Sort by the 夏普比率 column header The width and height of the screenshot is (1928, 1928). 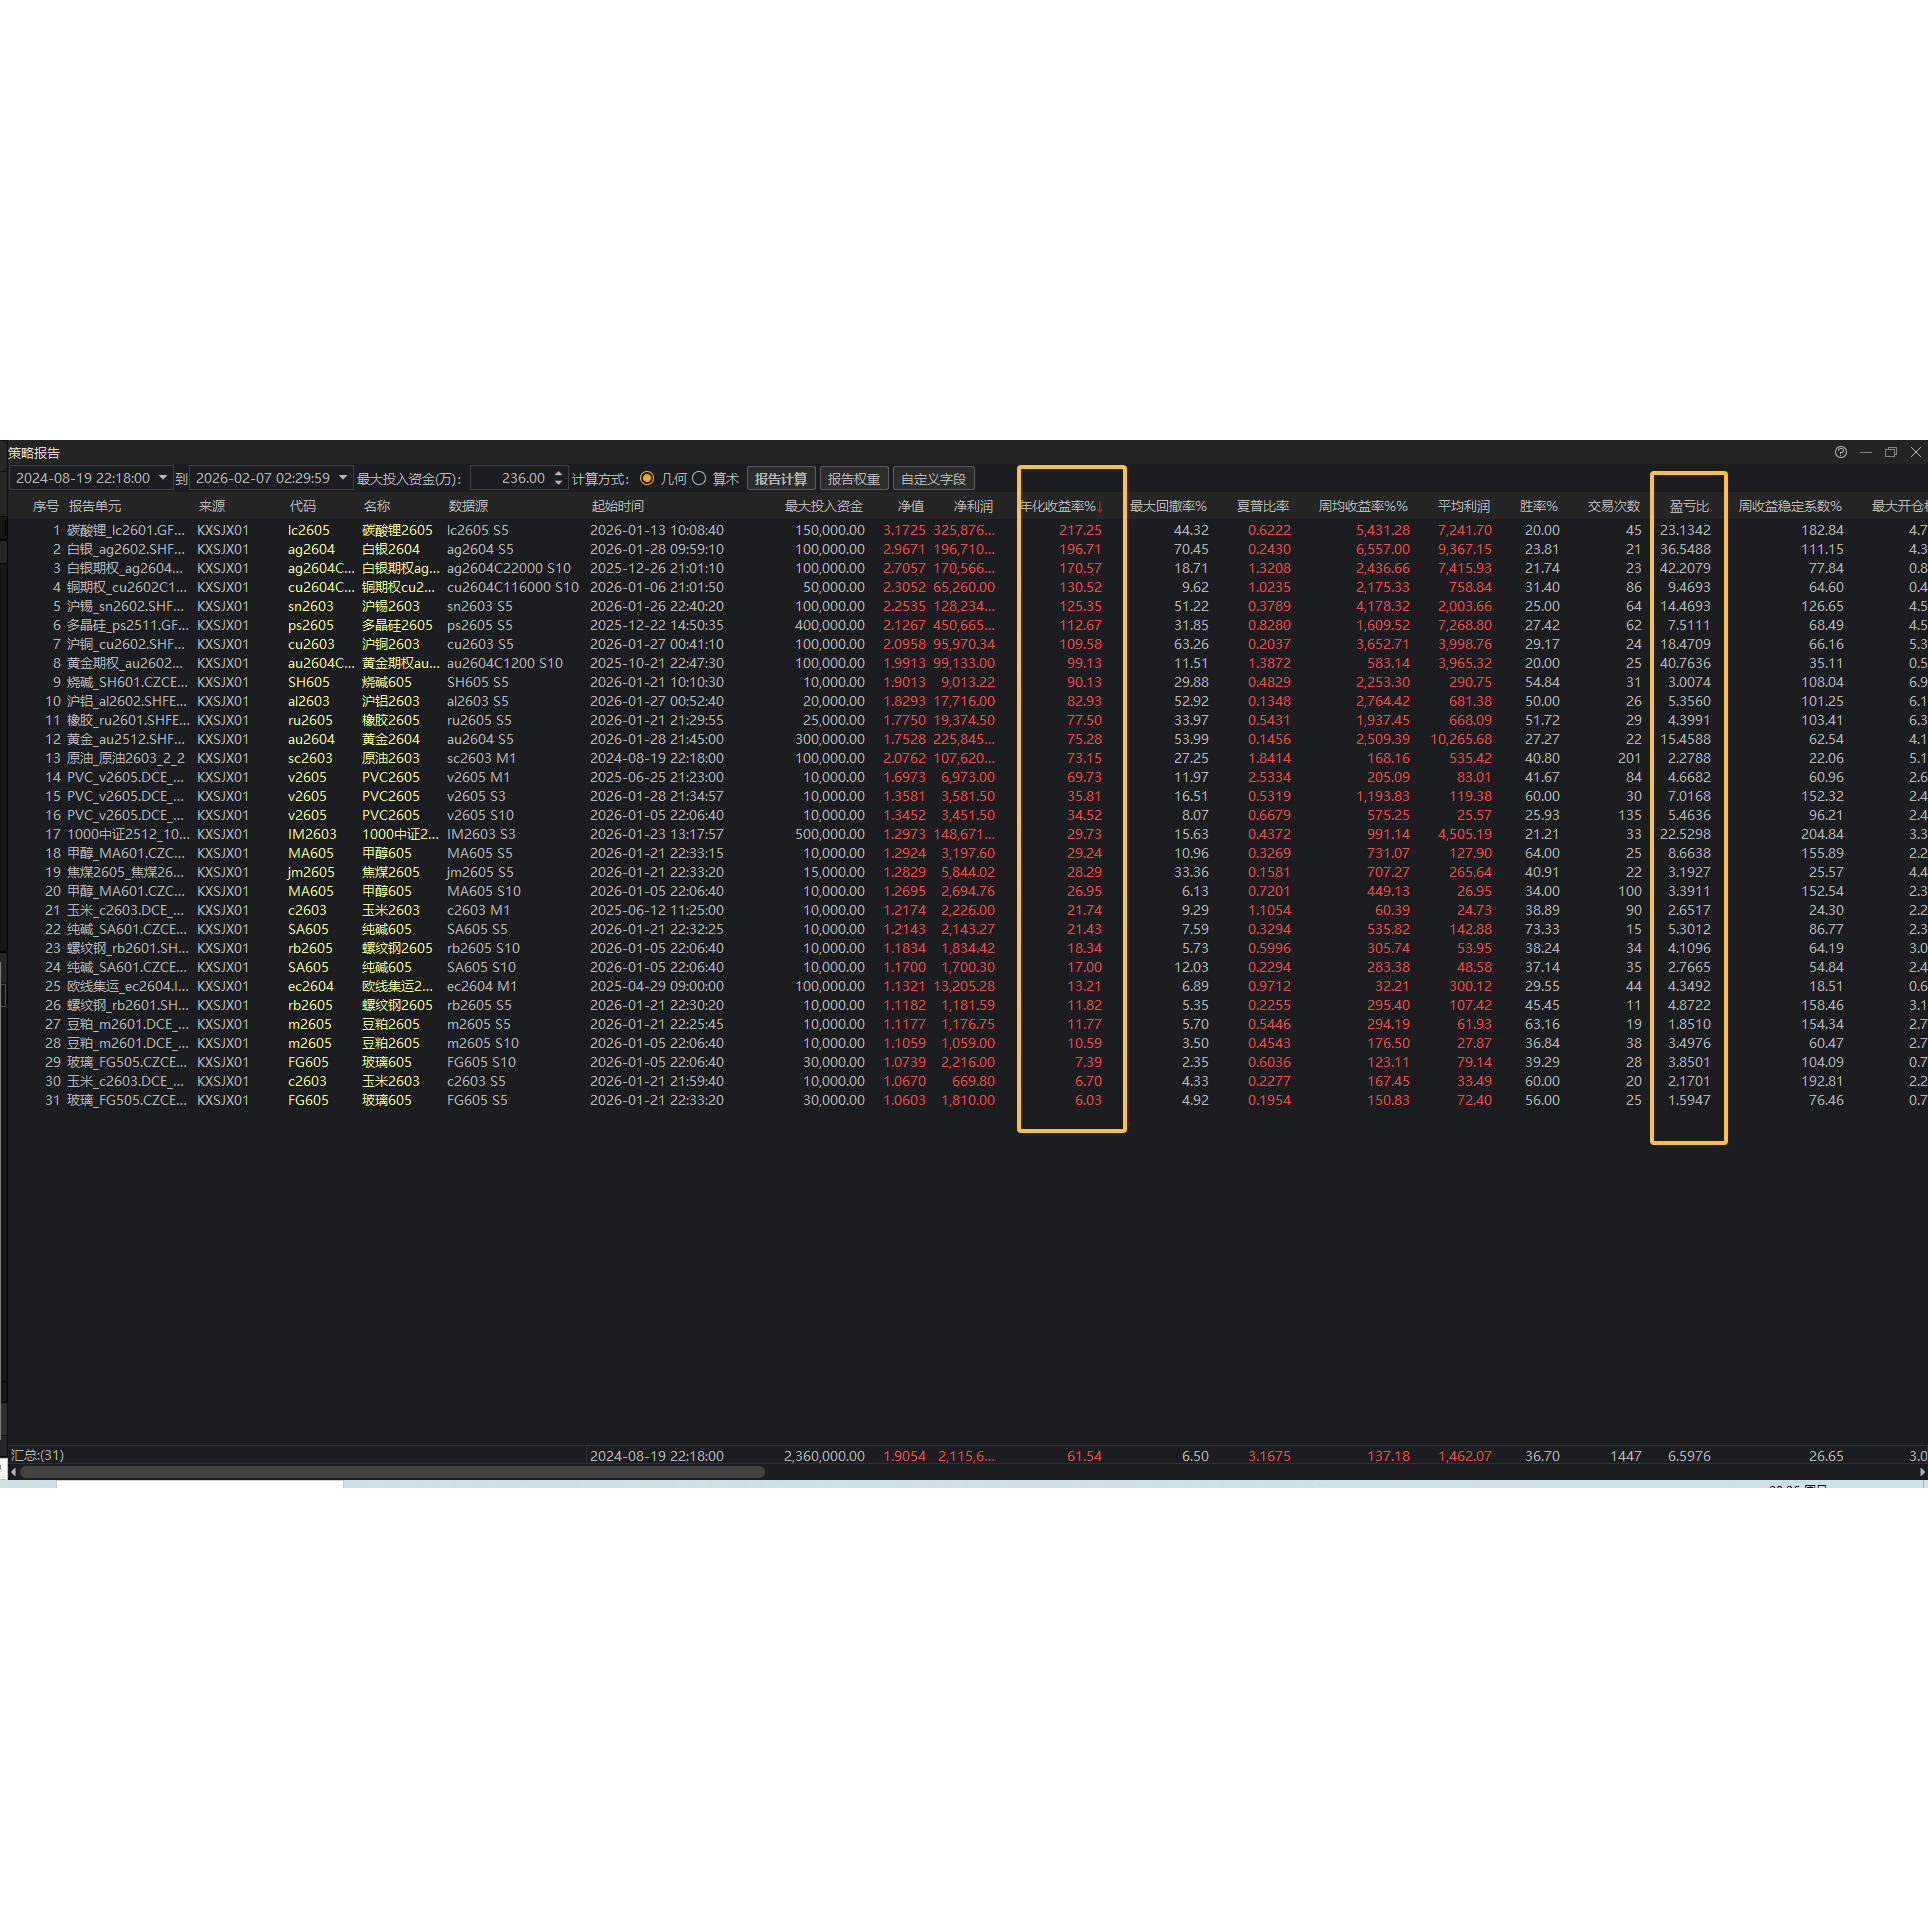tap(1262, 506)
